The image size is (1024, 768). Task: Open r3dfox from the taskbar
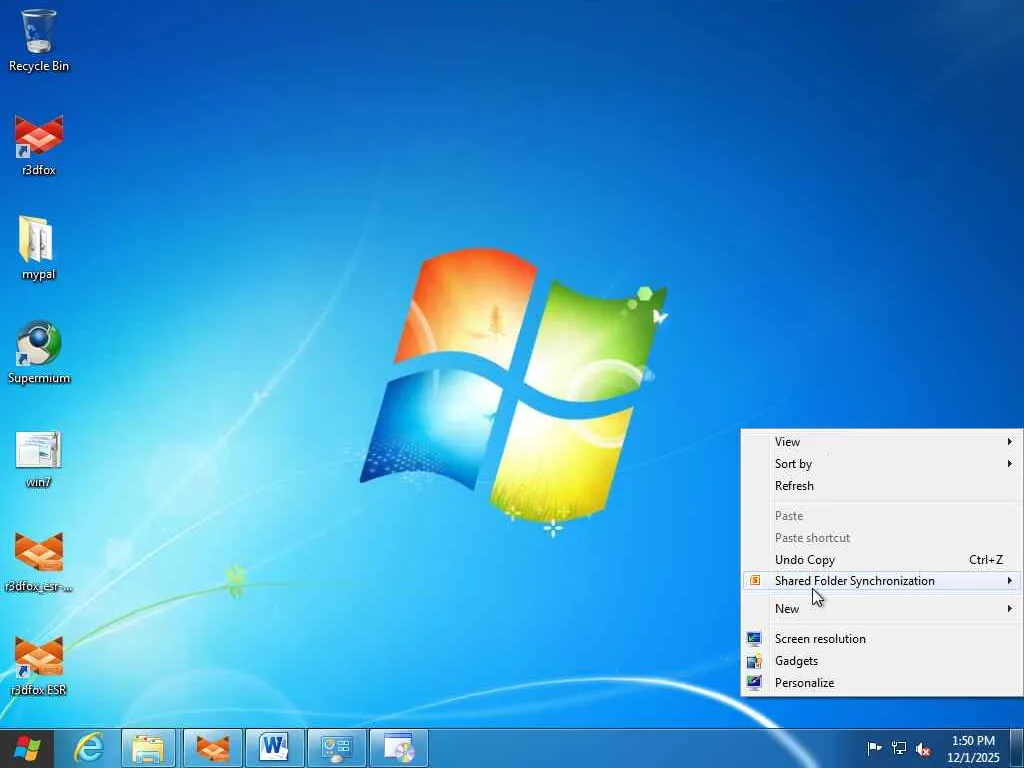click(x=212, y=748)
